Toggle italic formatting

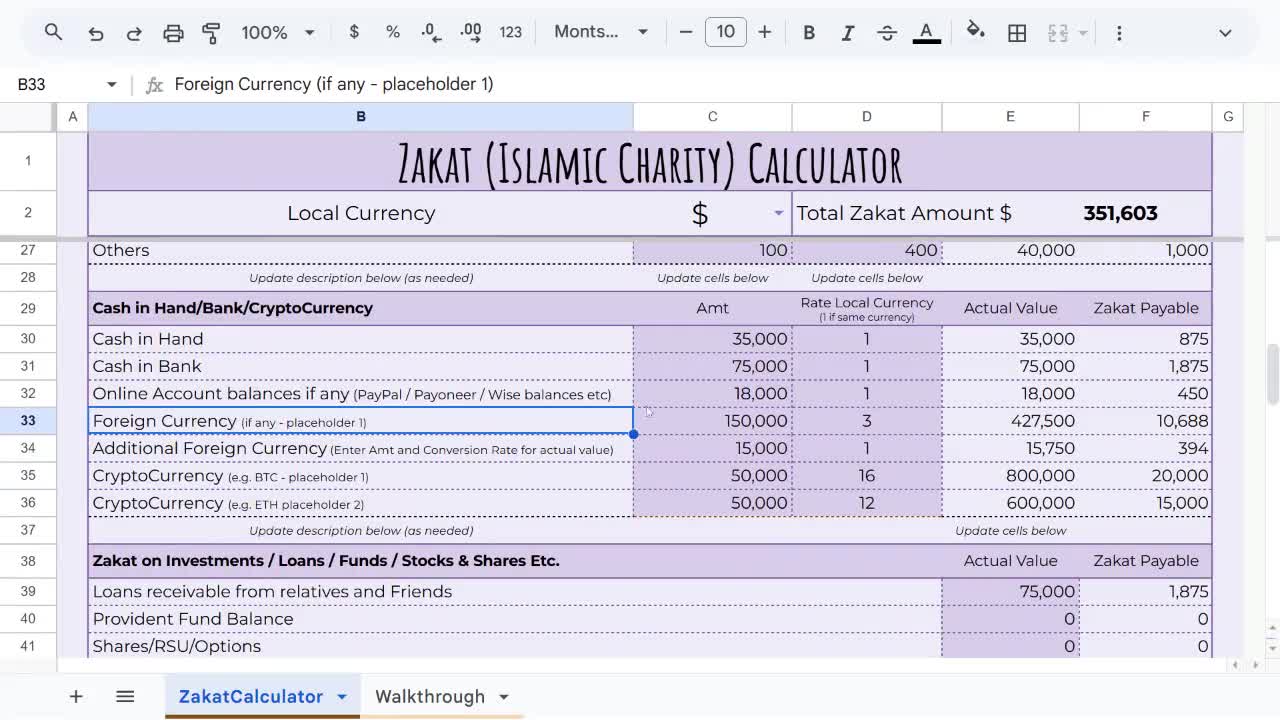(x=847, y=32)
